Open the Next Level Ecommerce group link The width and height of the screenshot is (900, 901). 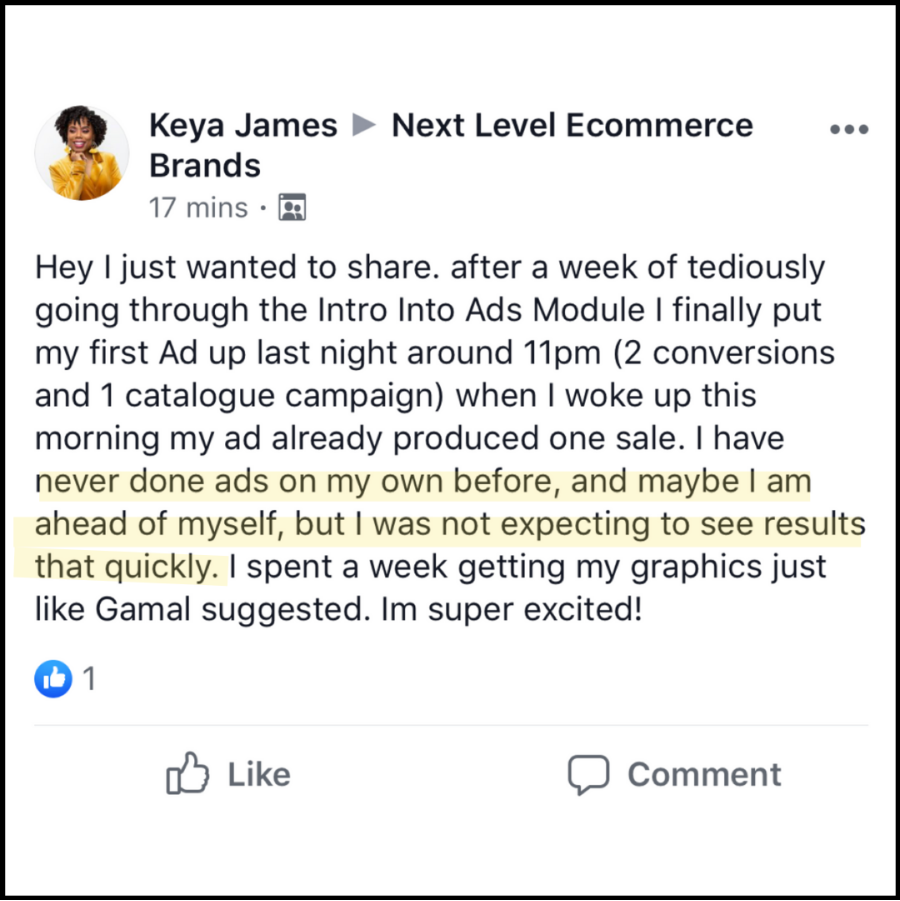572,126
